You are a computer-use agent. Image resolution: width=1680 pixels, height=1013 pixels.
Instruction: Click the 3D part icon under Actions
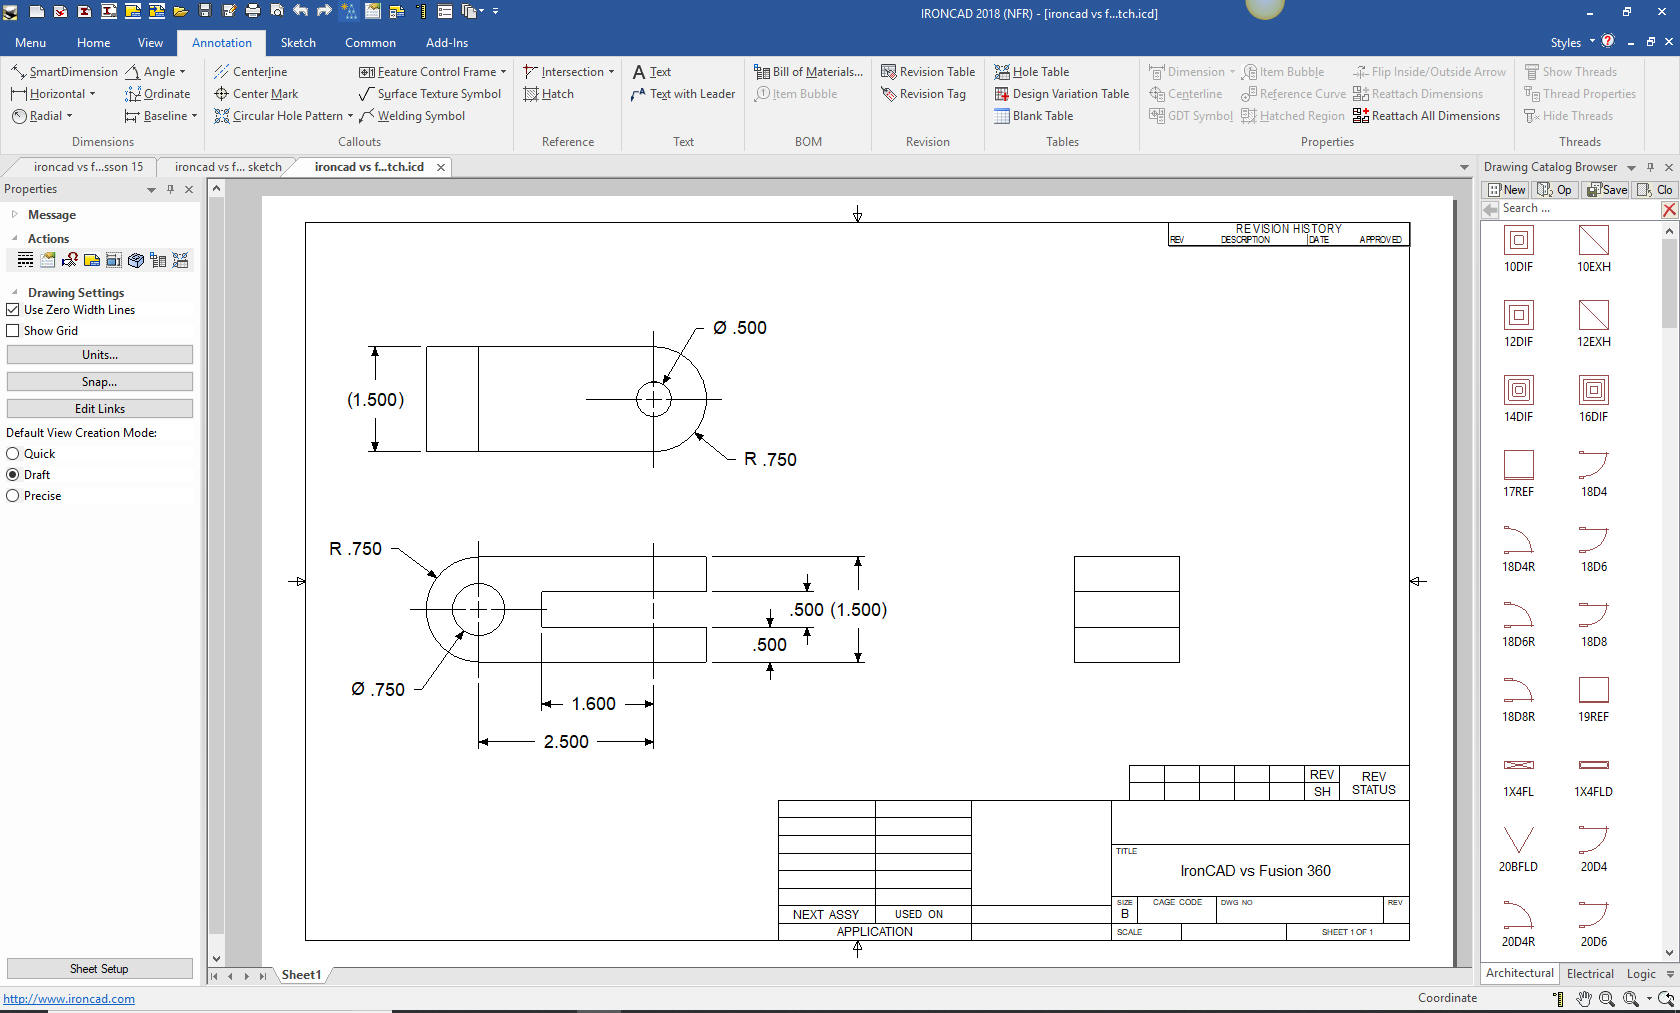click(136, 260)
